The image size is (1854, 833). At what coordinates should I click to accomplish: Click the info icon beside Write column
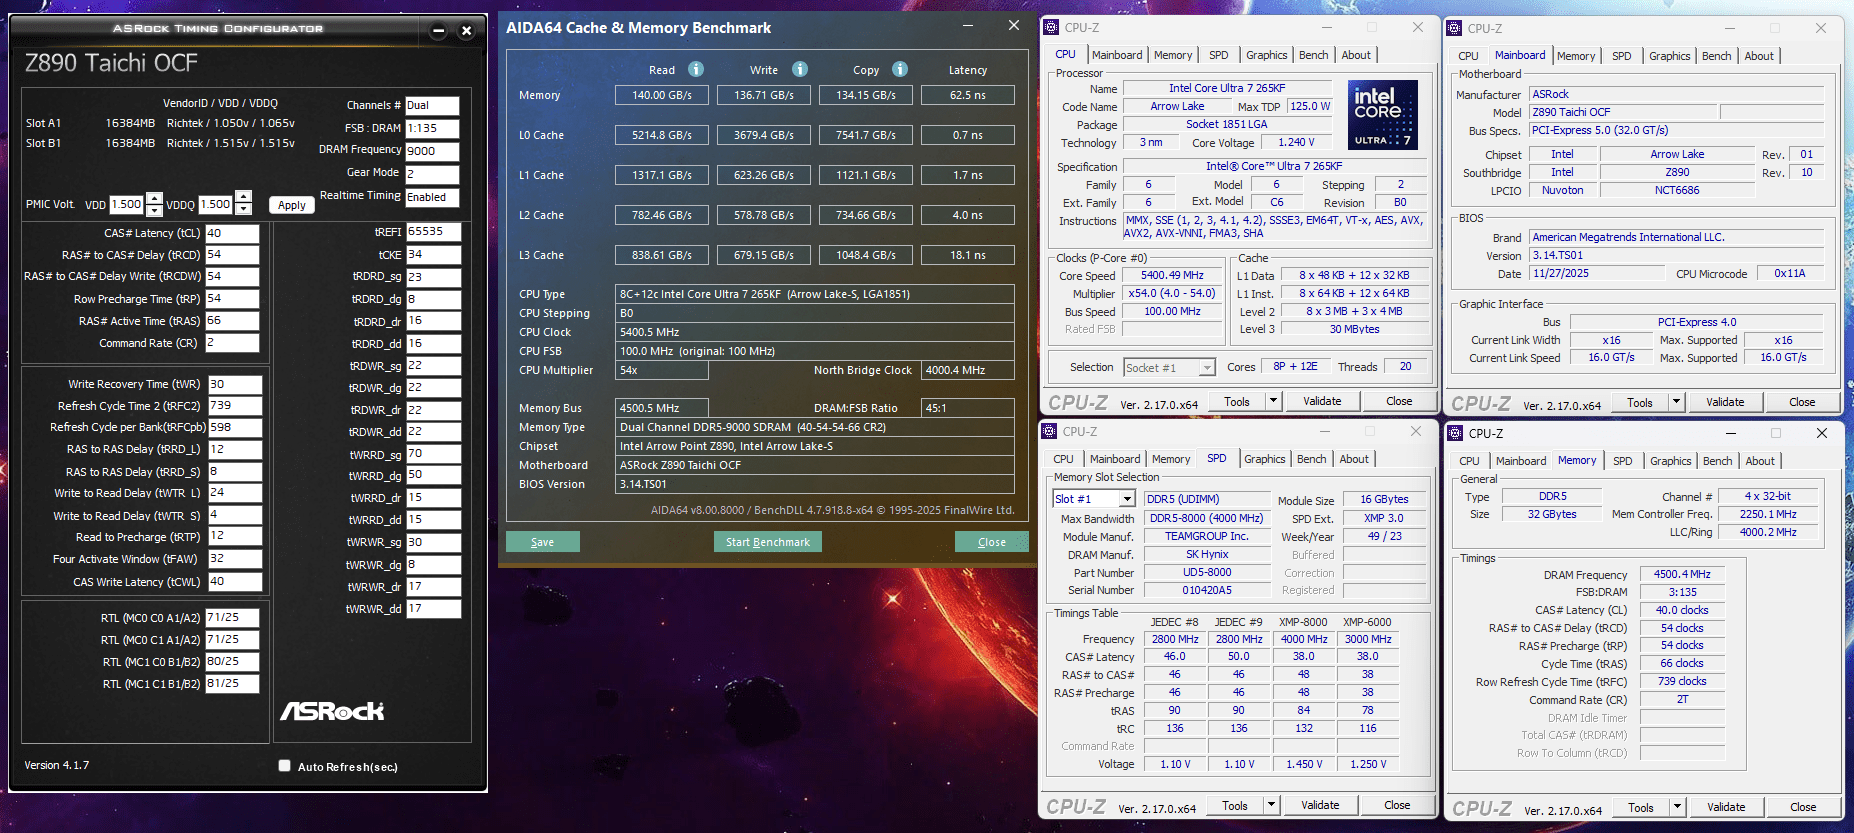point(800,69)
